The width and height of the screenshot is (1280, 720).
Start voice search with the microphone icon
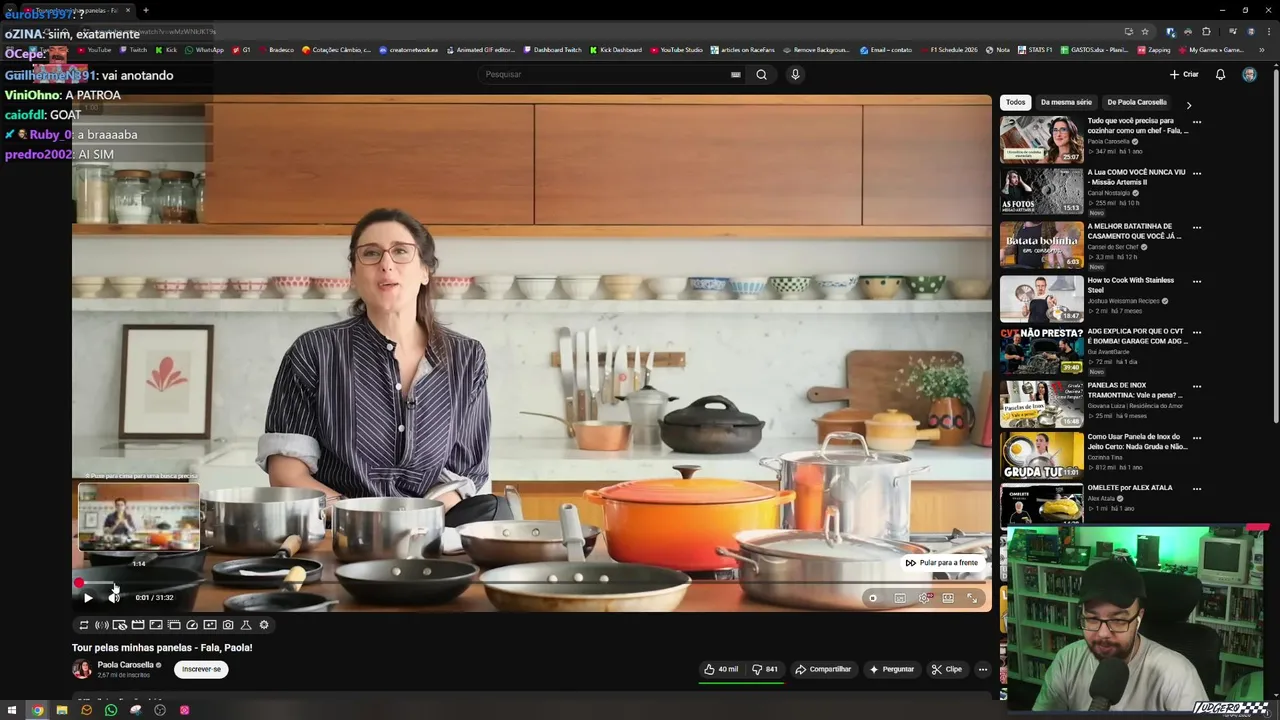795,74
